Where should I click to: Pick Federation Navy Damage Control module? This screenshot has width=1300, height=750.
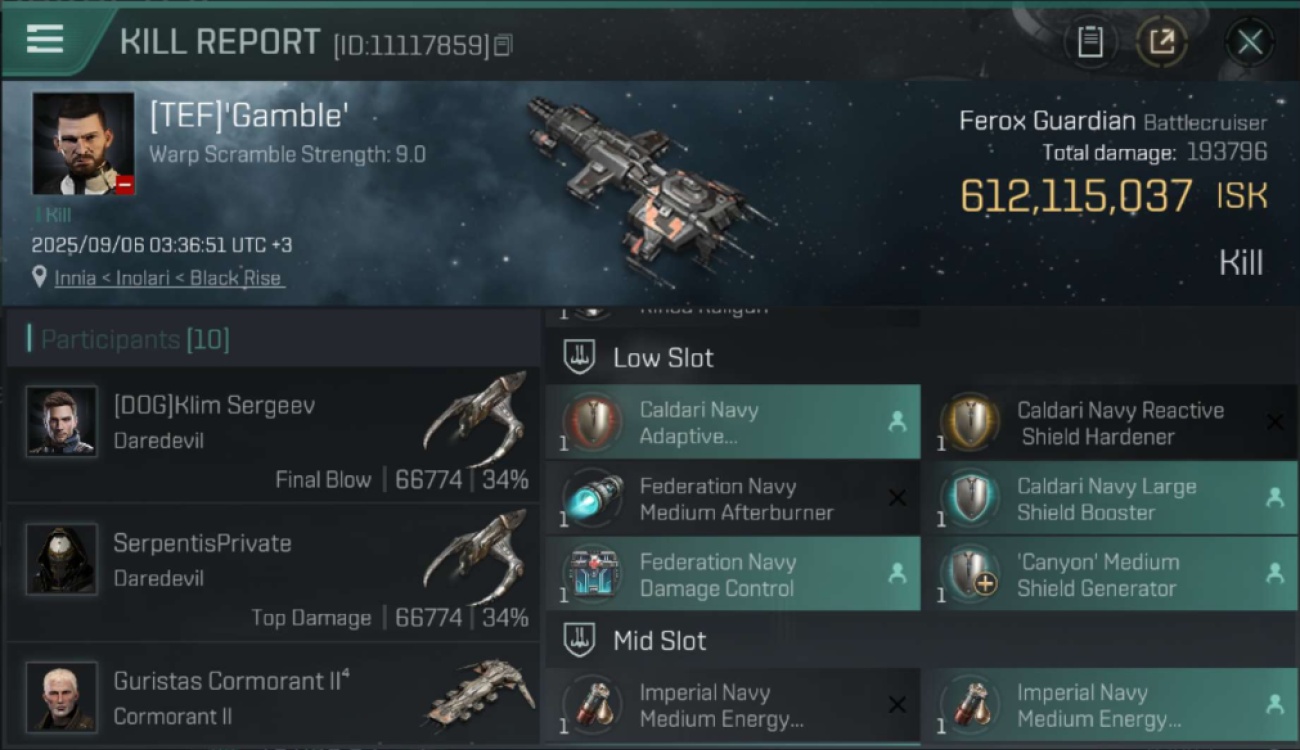tap(732, 575)
